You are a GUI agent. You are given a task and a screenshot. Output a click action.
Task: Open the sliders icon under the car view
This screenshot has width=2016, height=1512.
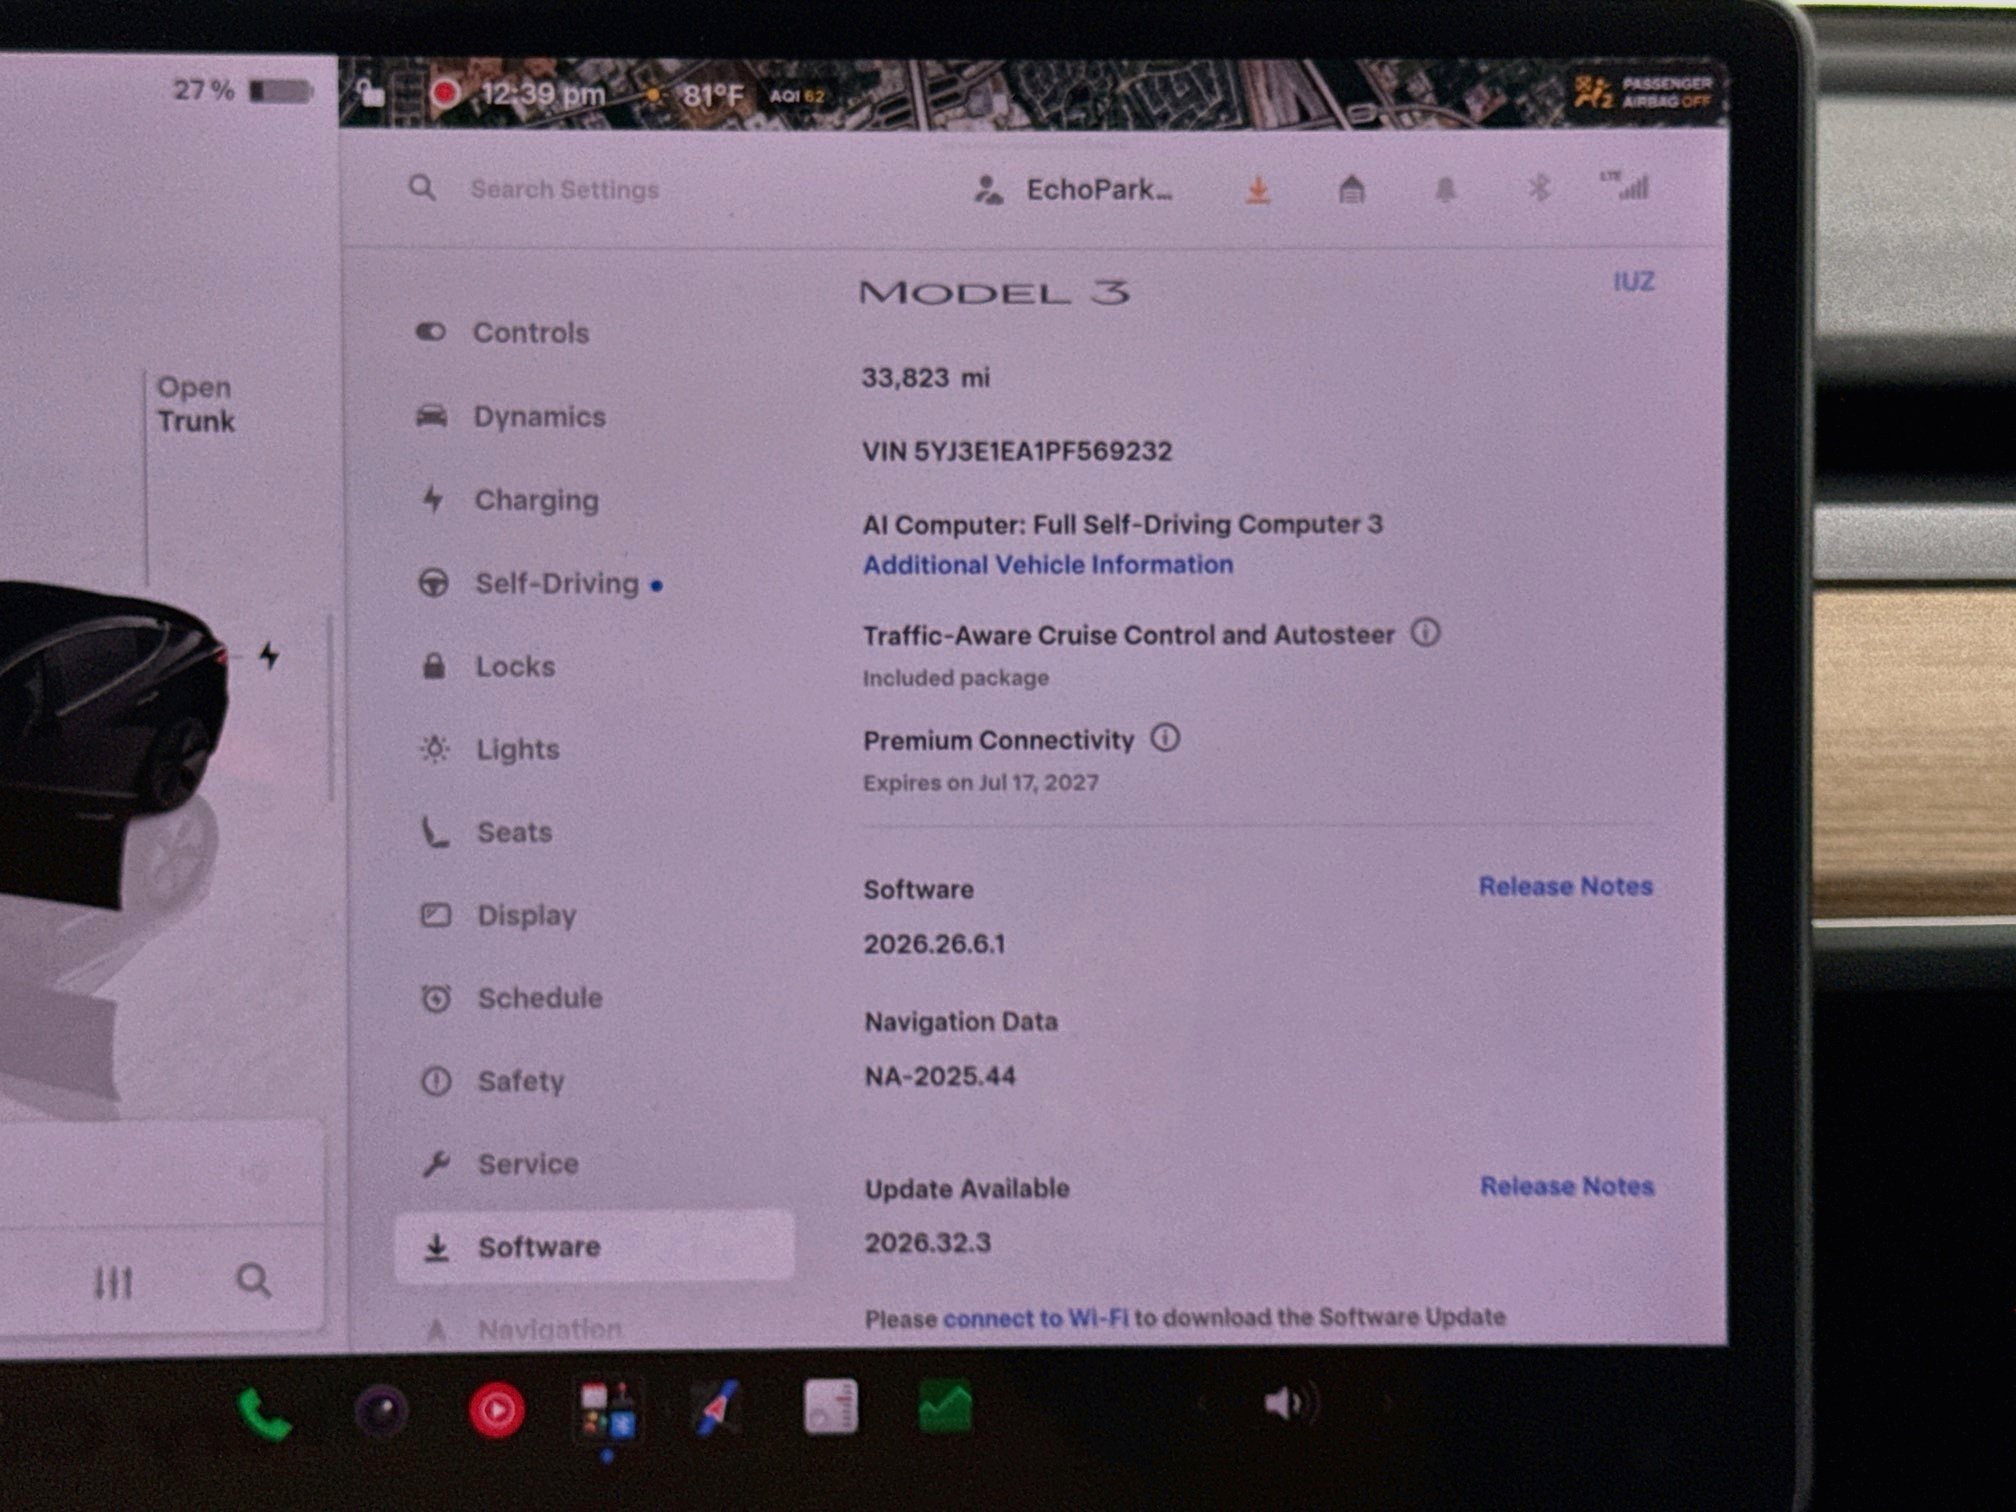[x=113, y=1282]
